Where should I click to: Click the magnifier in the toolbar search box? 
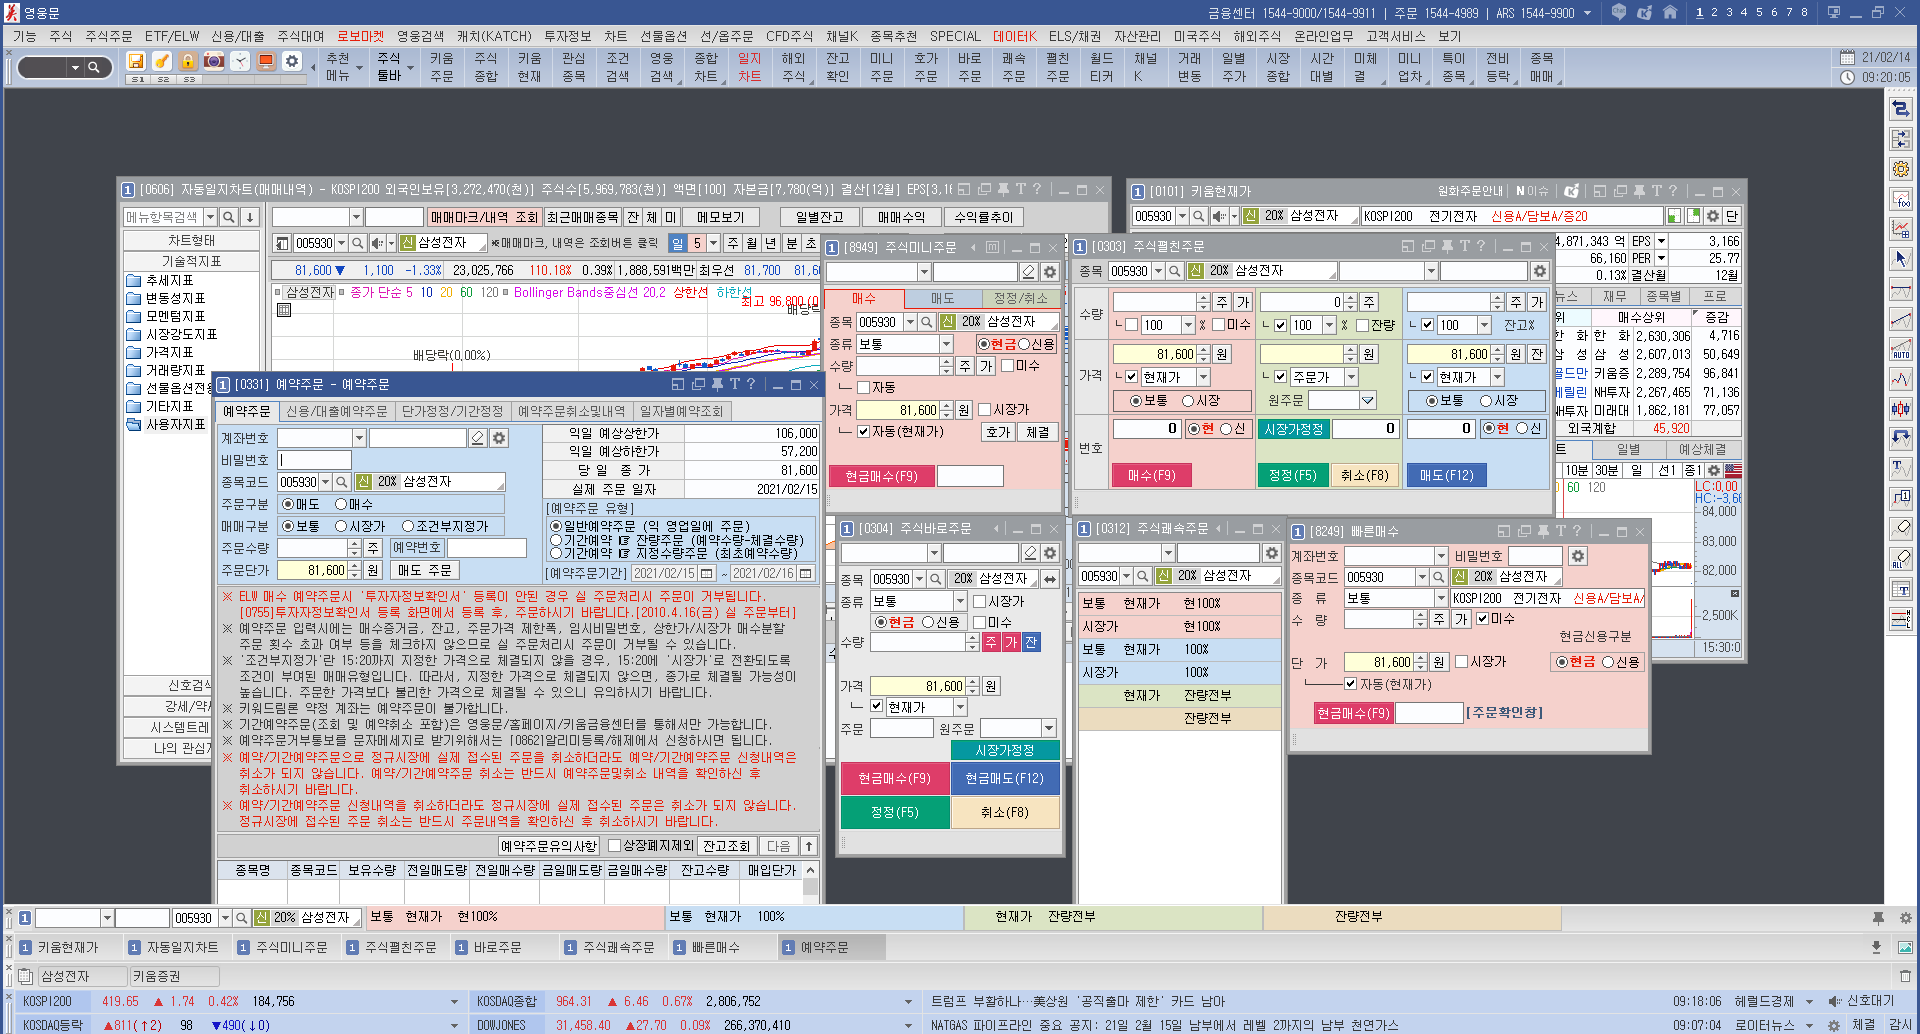coord(94,68)
